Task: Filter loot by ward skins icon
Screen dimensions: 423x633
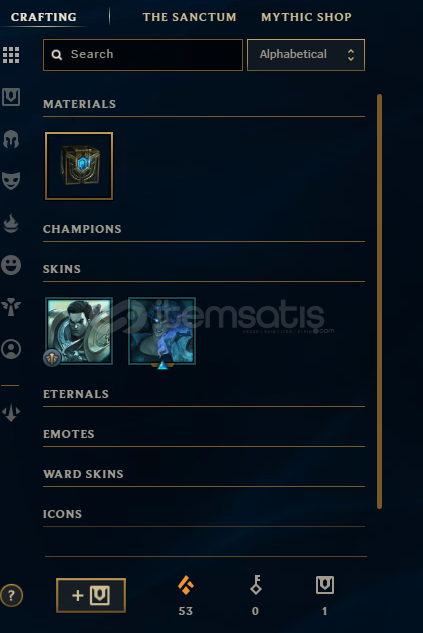Action: pos(11,307)
